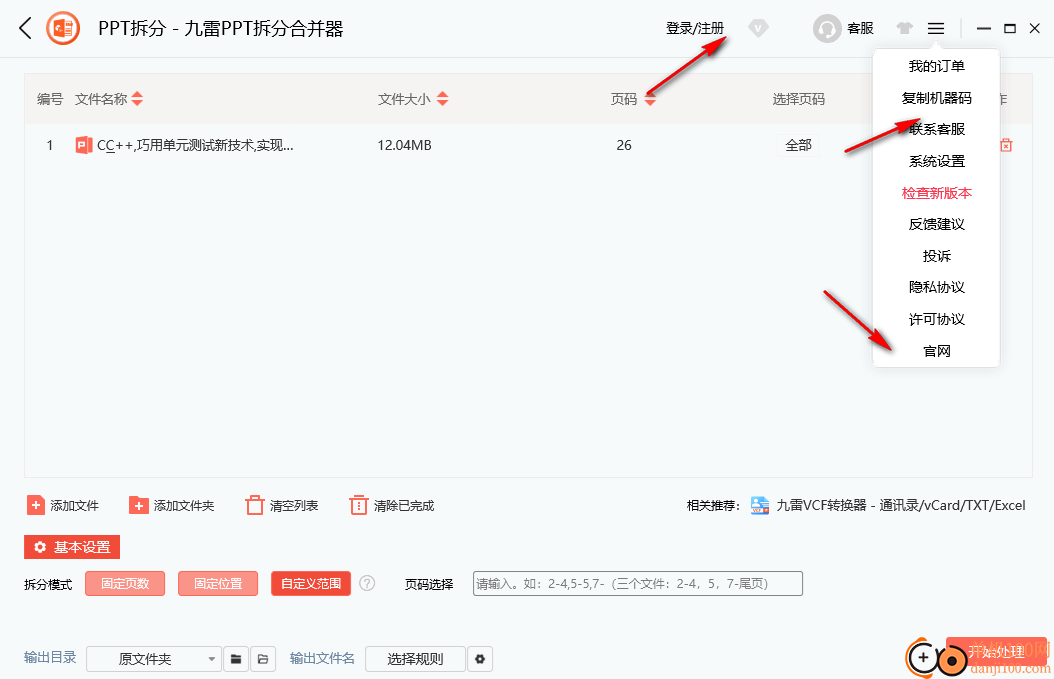Image resolution: width=1054 pixels, height=679 pixels.
Task: Click the 12.04MB file size cell
Action: [404, 145]
